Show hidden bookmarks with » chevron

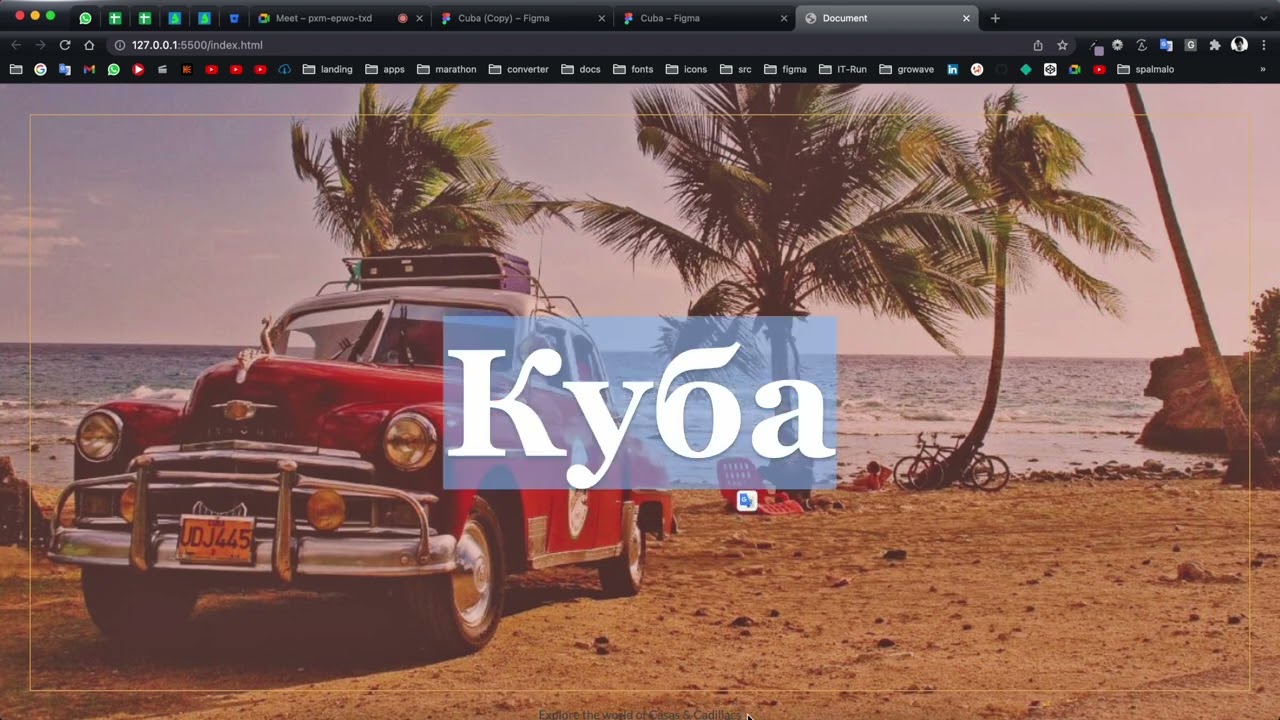[x=1262, y=69]
